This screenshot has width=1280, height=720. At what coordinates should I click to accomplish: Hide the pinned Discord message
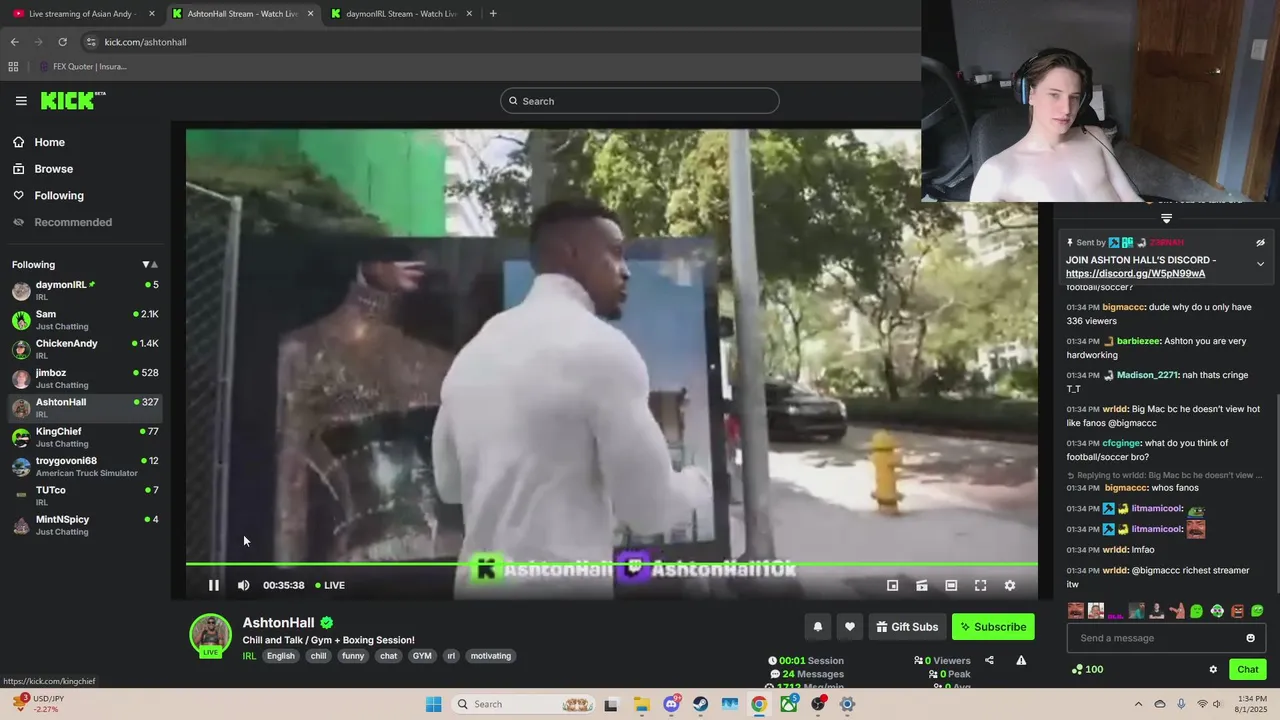coord(1260,242)
